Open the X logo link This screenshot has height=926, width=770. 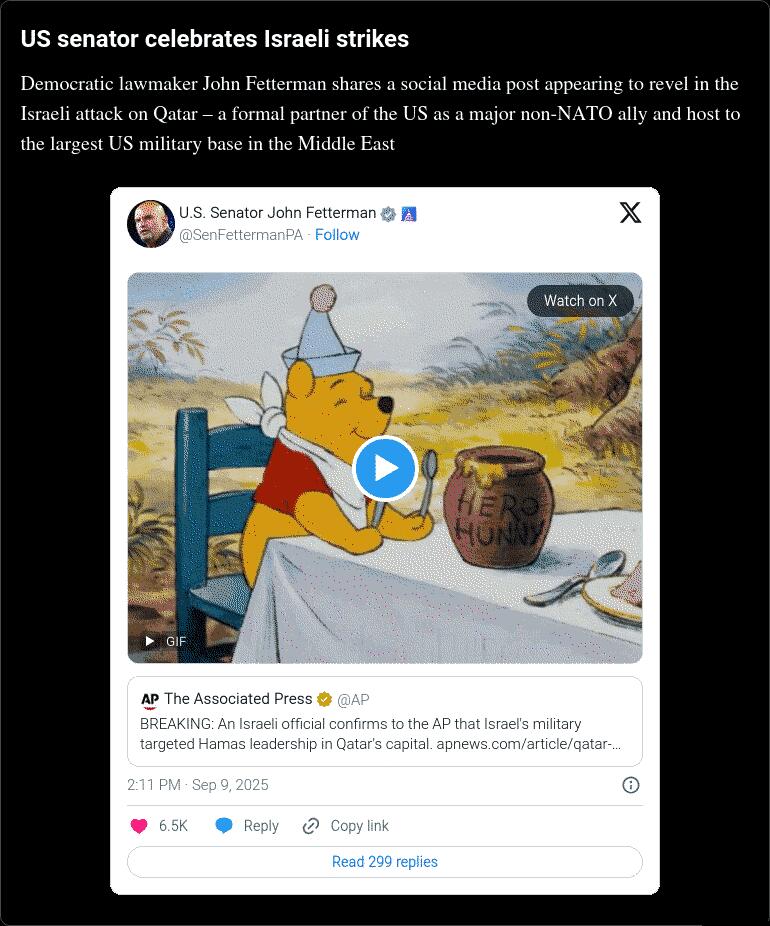coord(630,213)
